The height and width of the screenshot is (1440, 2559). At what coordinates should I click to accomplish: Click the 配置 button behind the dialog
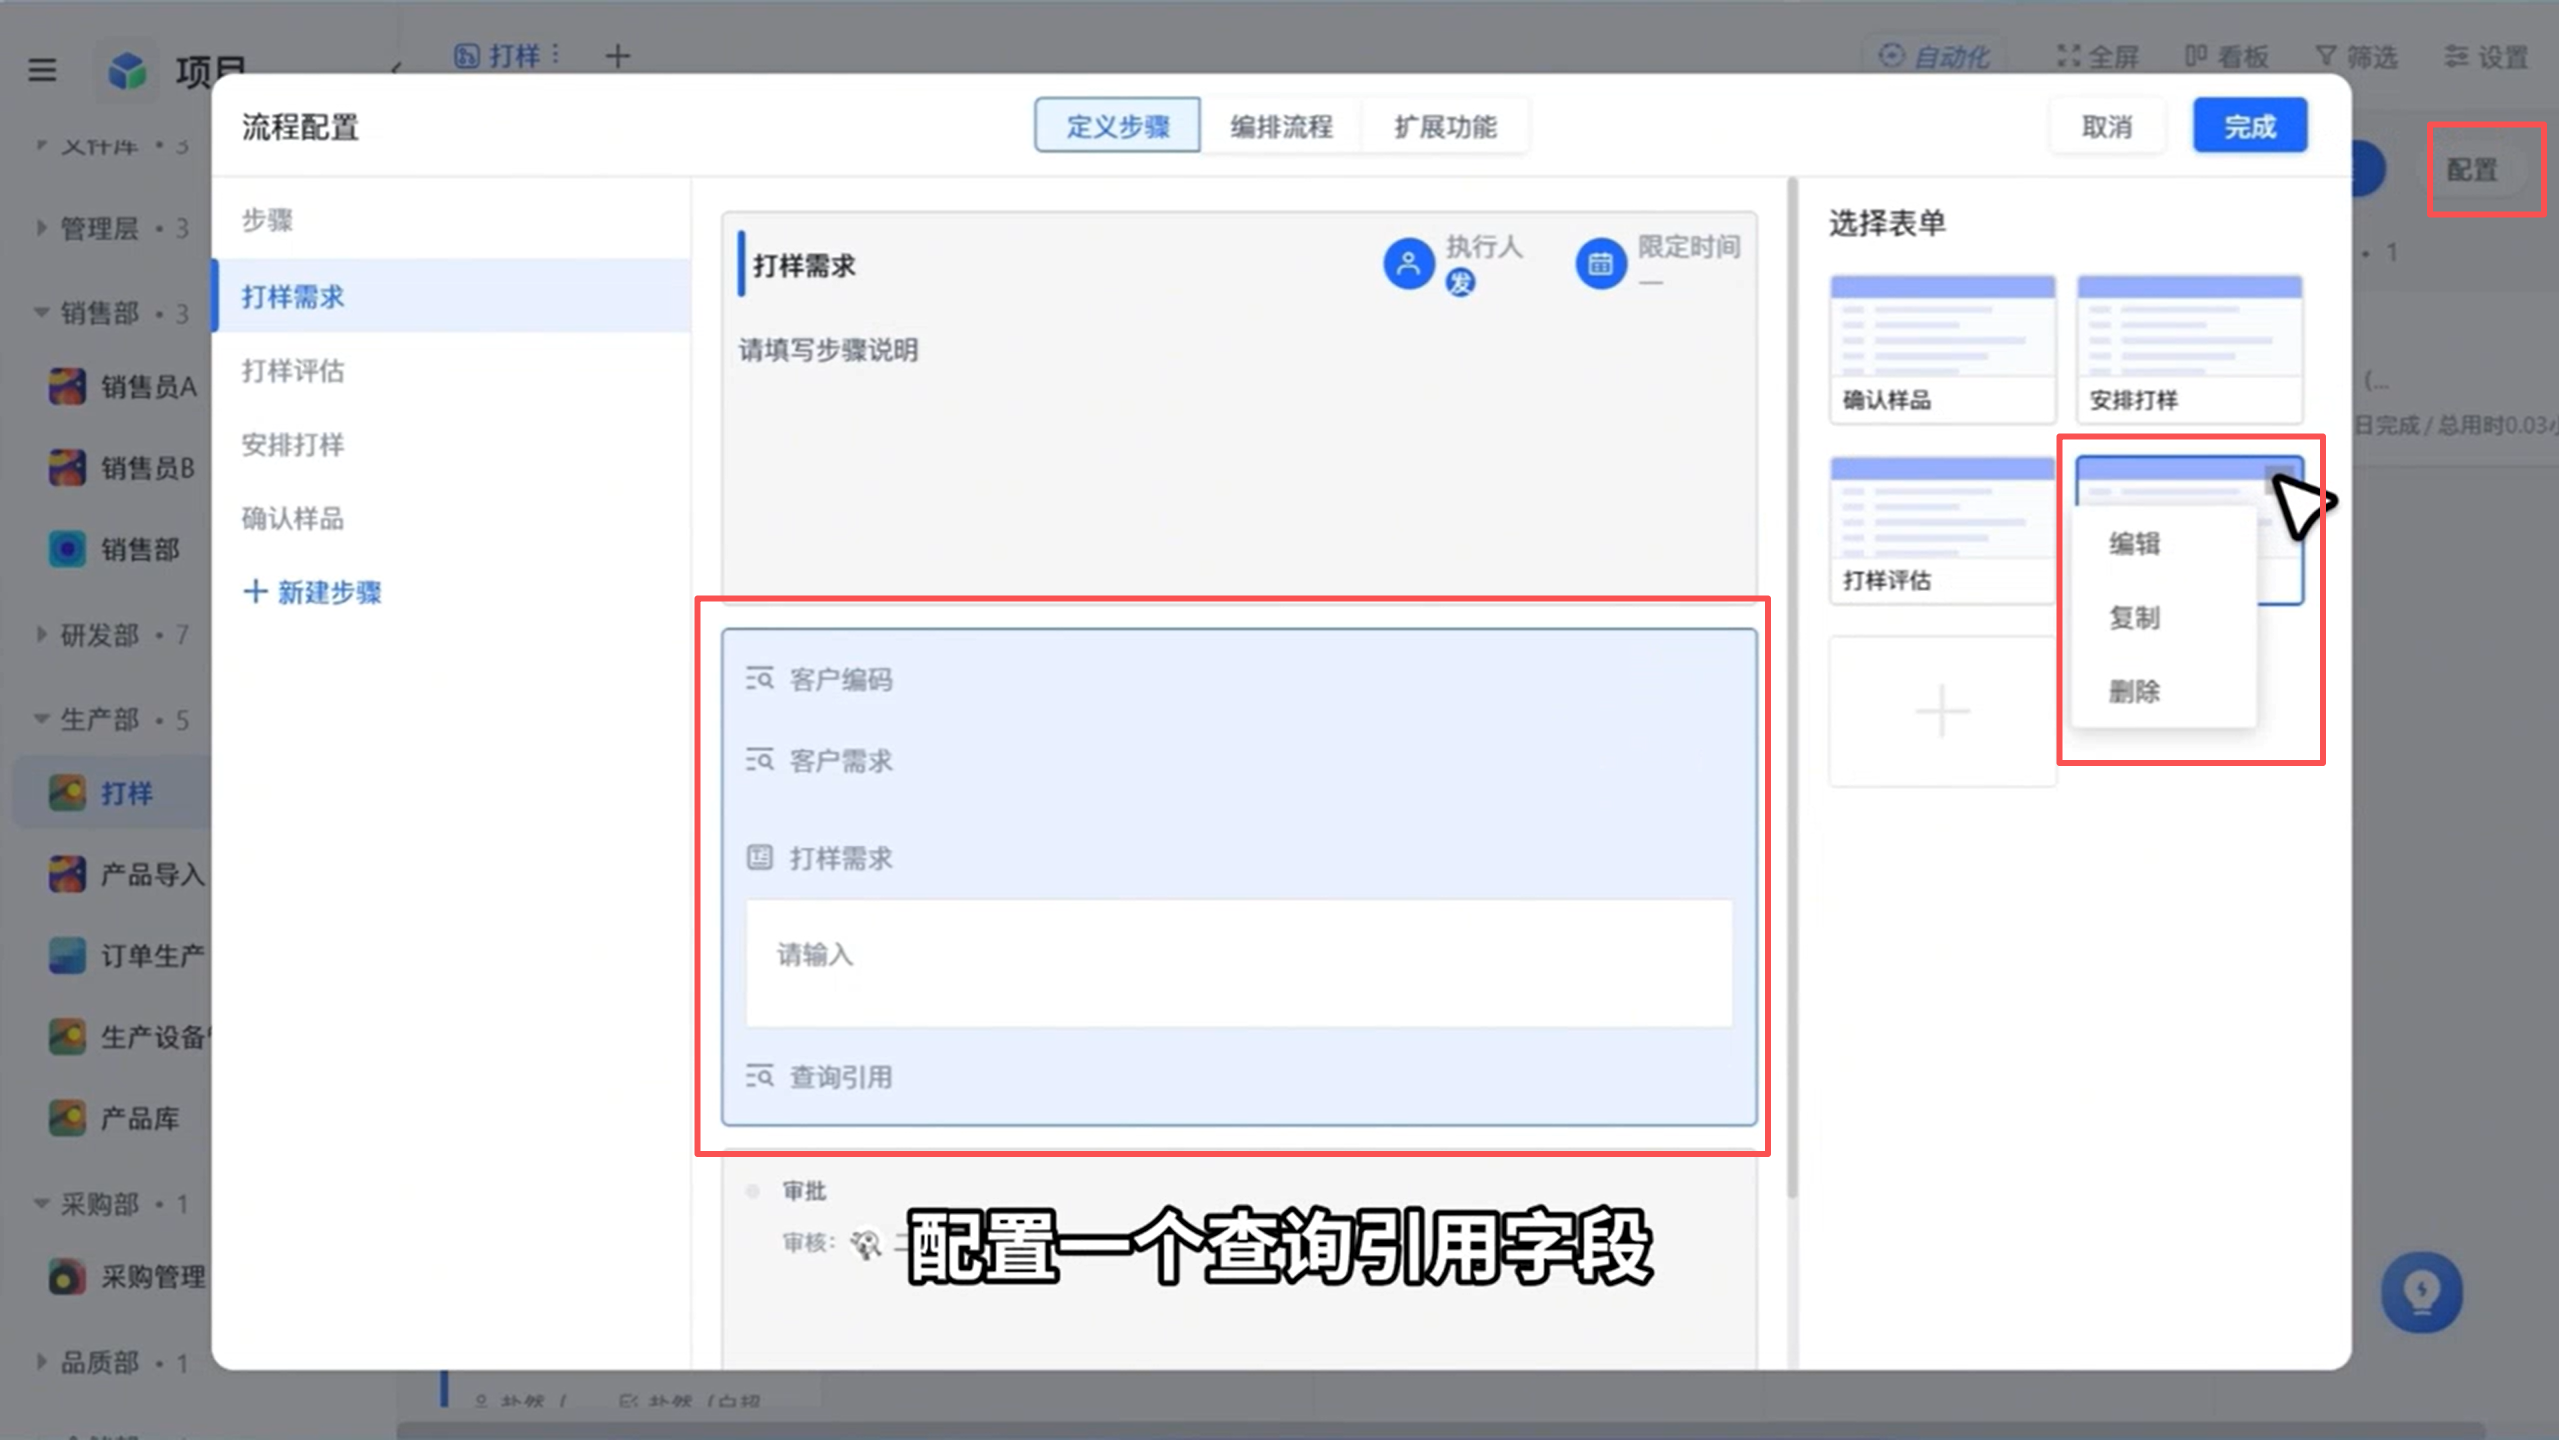point(2472,170)
